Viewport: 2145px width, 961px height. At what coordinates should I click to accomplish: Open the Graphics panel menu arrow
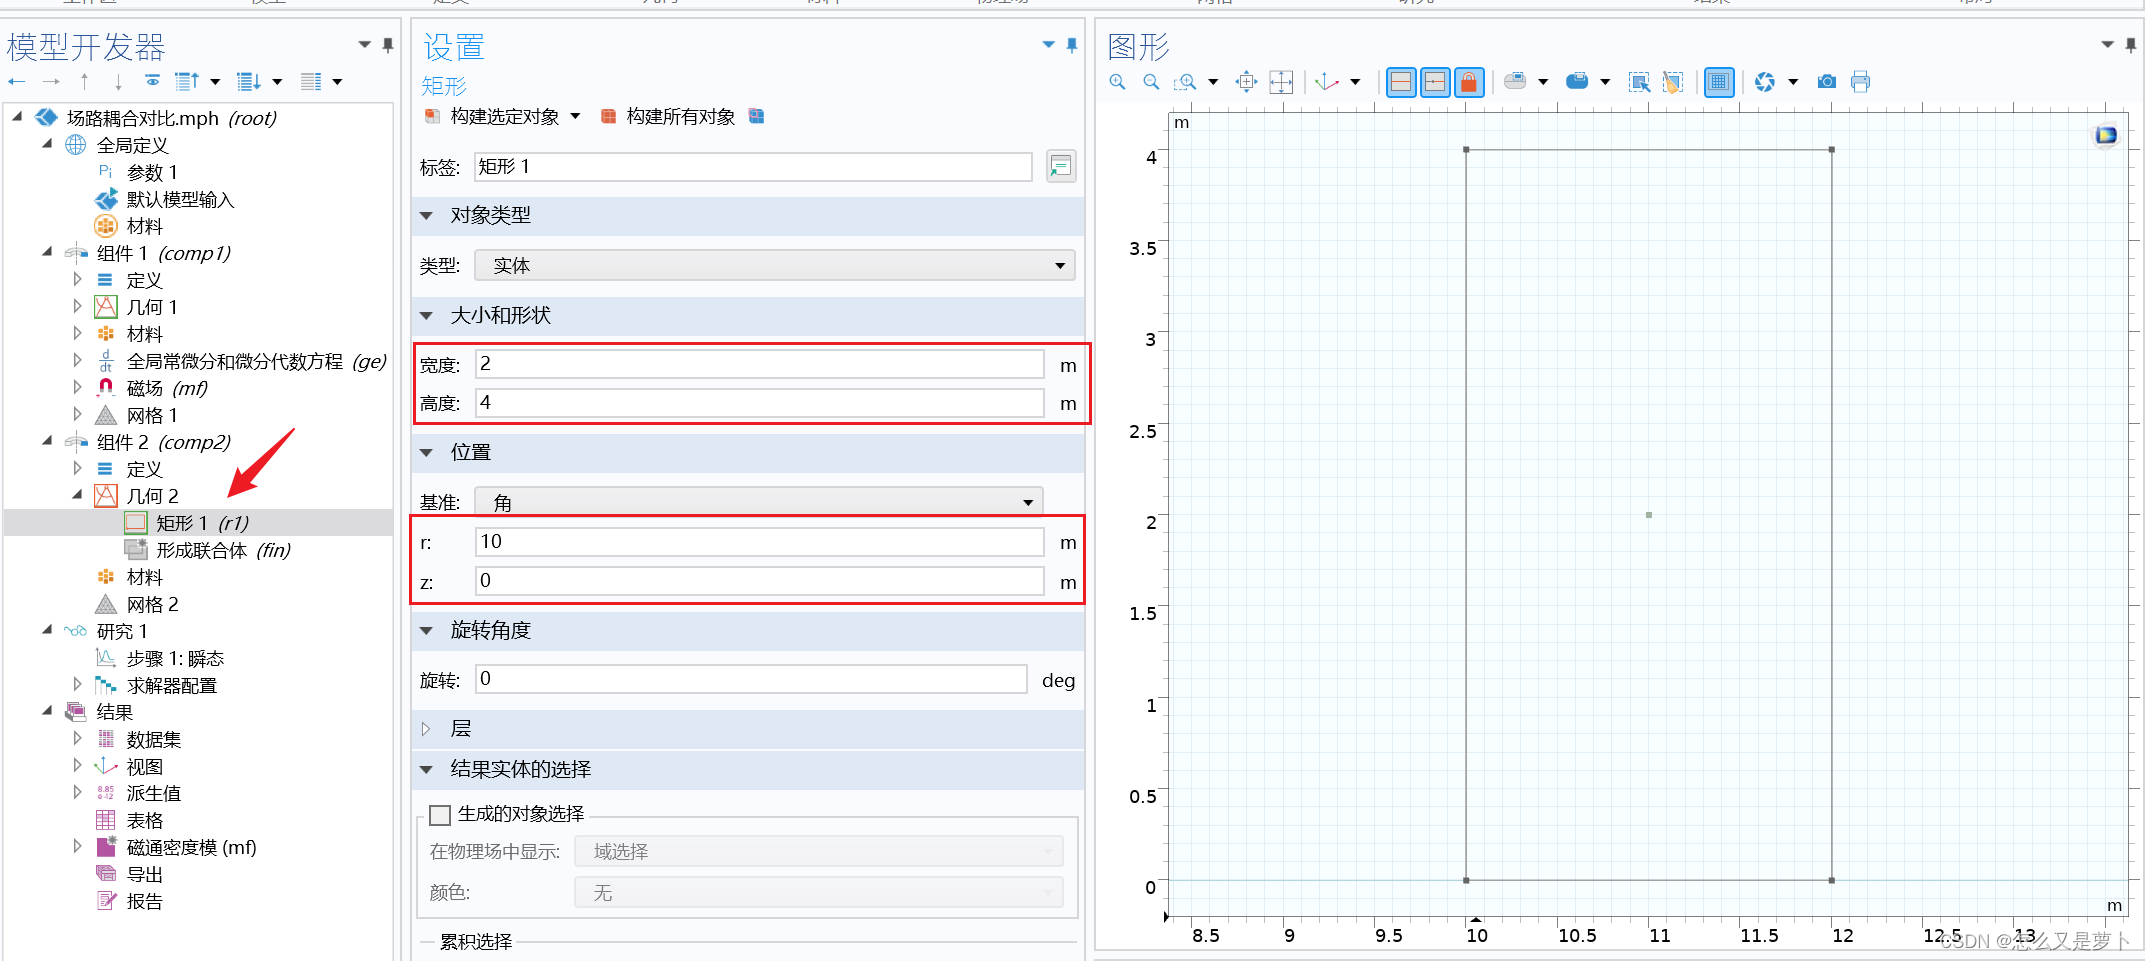coord(2107,45)
